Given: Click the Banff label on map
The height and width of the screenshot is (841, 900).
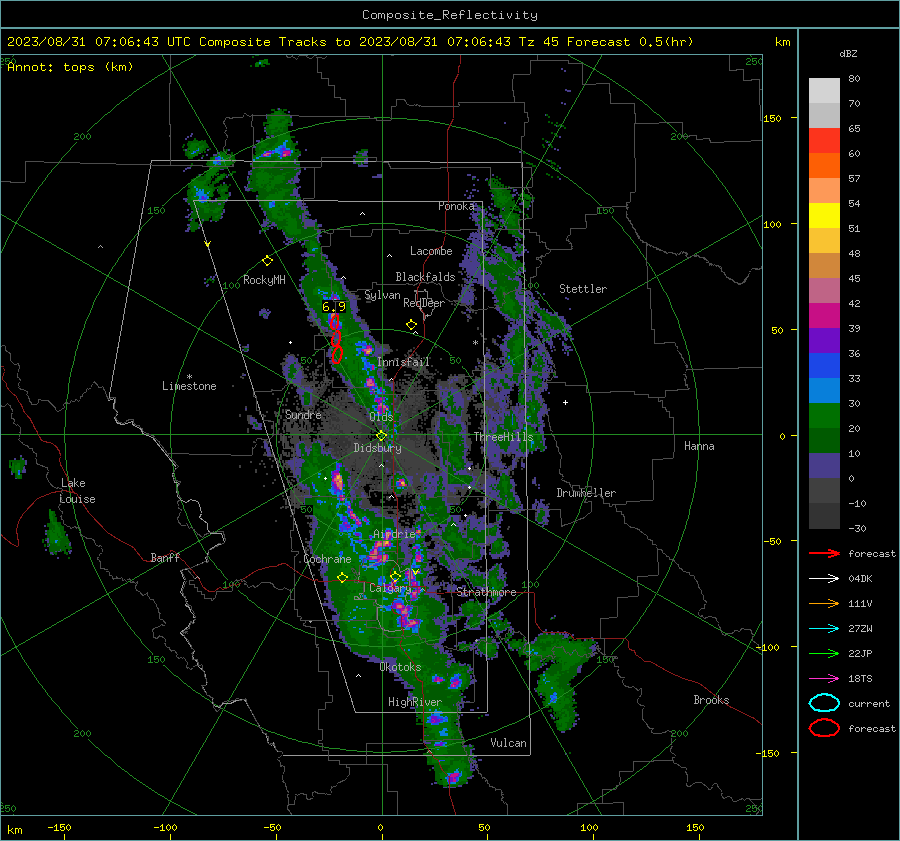Looking at the screenshot, I should point(165,558).
